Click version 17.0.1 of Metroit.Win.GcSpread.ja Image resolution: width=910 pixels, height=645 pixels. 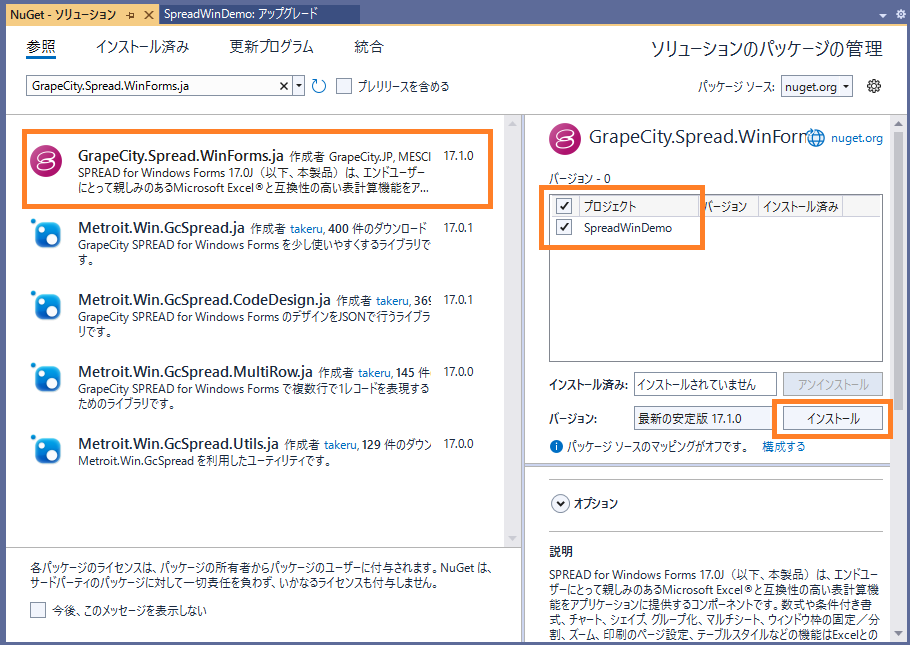458,228
